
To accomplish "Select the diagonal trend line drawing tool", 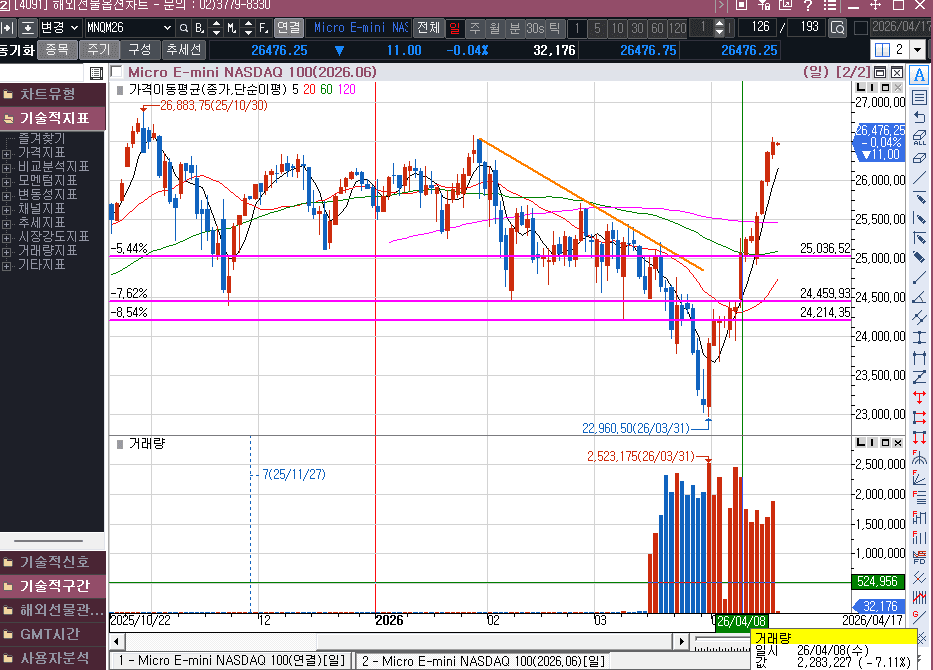I will coord(919,179).
